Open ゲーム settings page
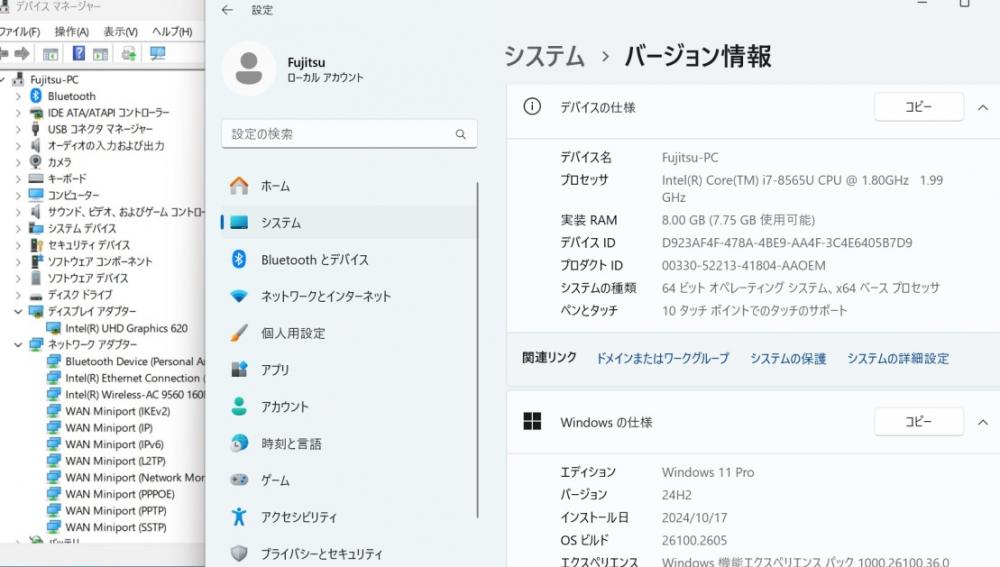 pyautogui.click(x=349, y=480)
